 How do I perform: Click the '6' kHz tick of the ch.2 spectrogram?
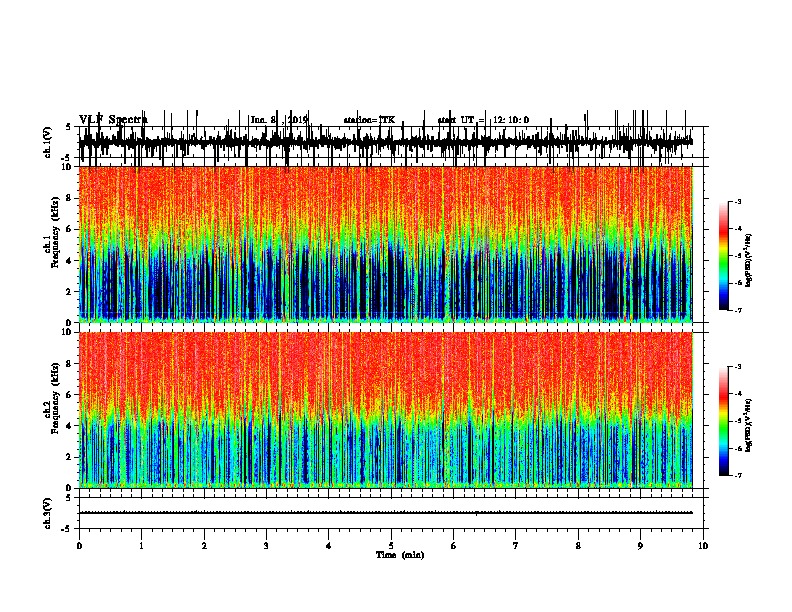click(70, 395)
